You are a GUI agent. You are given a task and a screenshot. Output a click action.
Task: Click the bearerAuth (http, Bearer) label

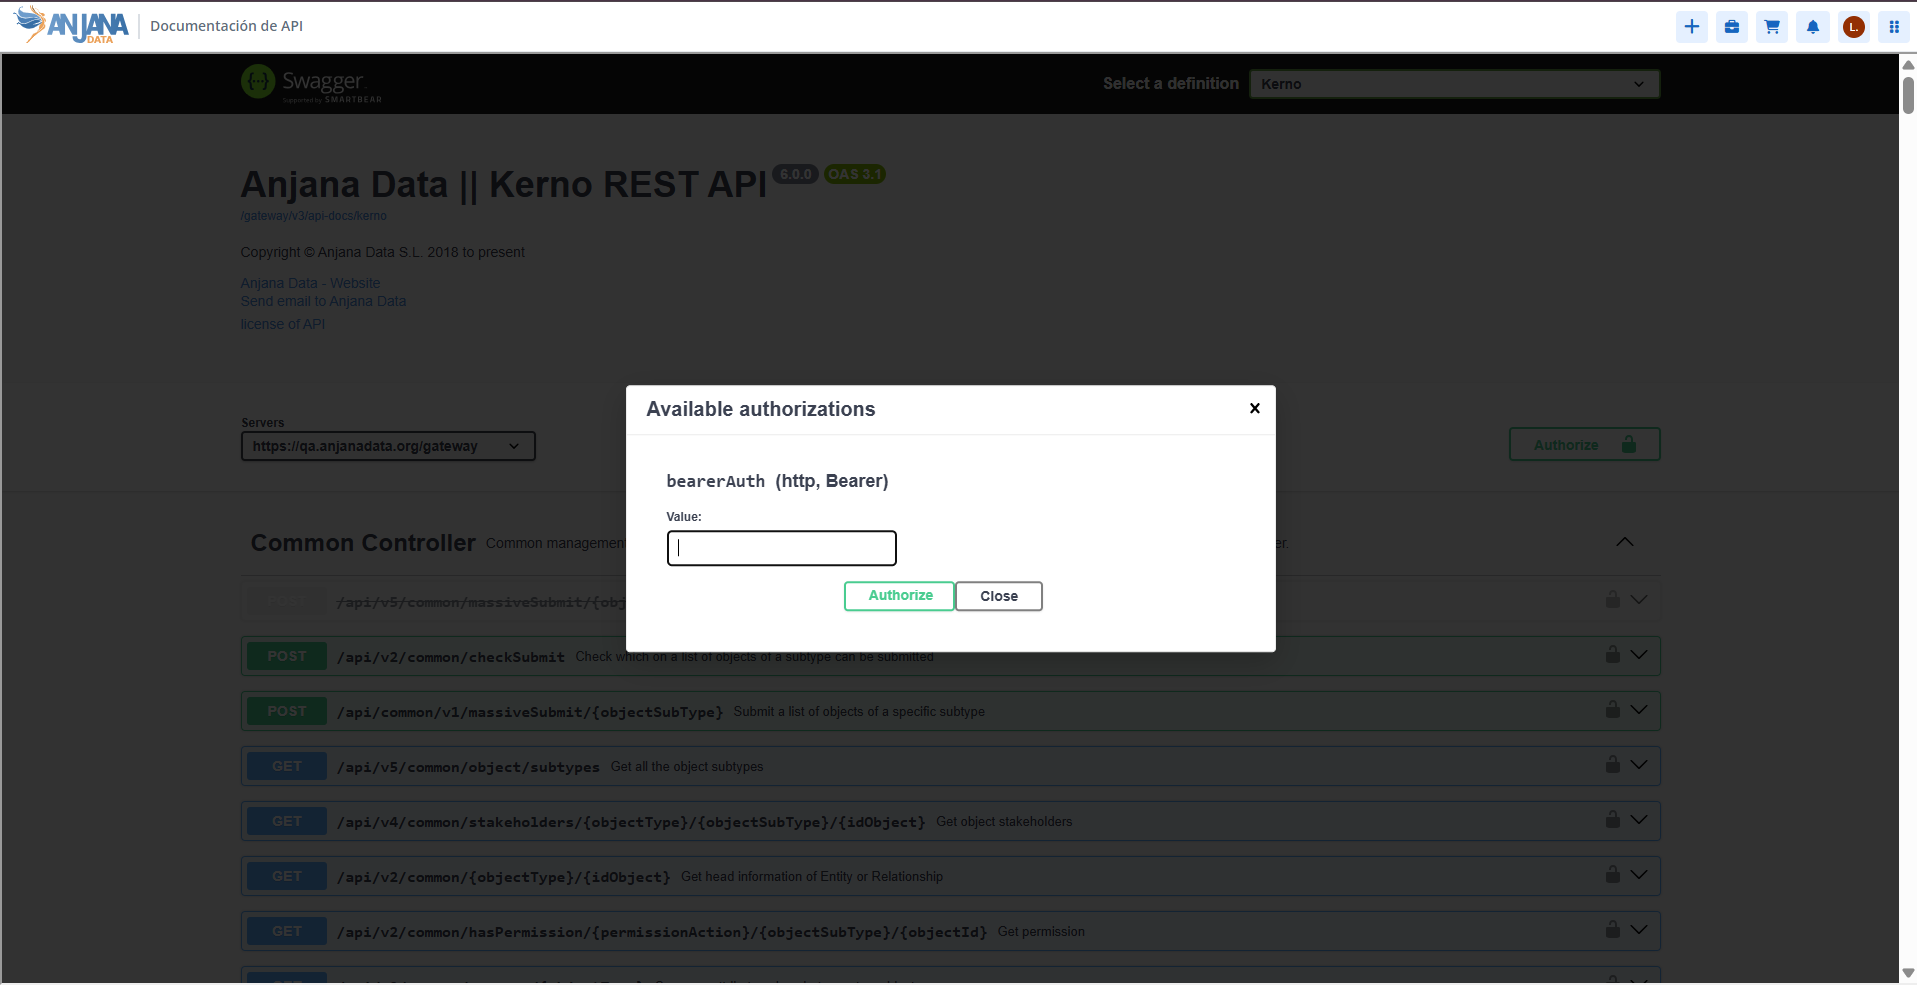778,481
